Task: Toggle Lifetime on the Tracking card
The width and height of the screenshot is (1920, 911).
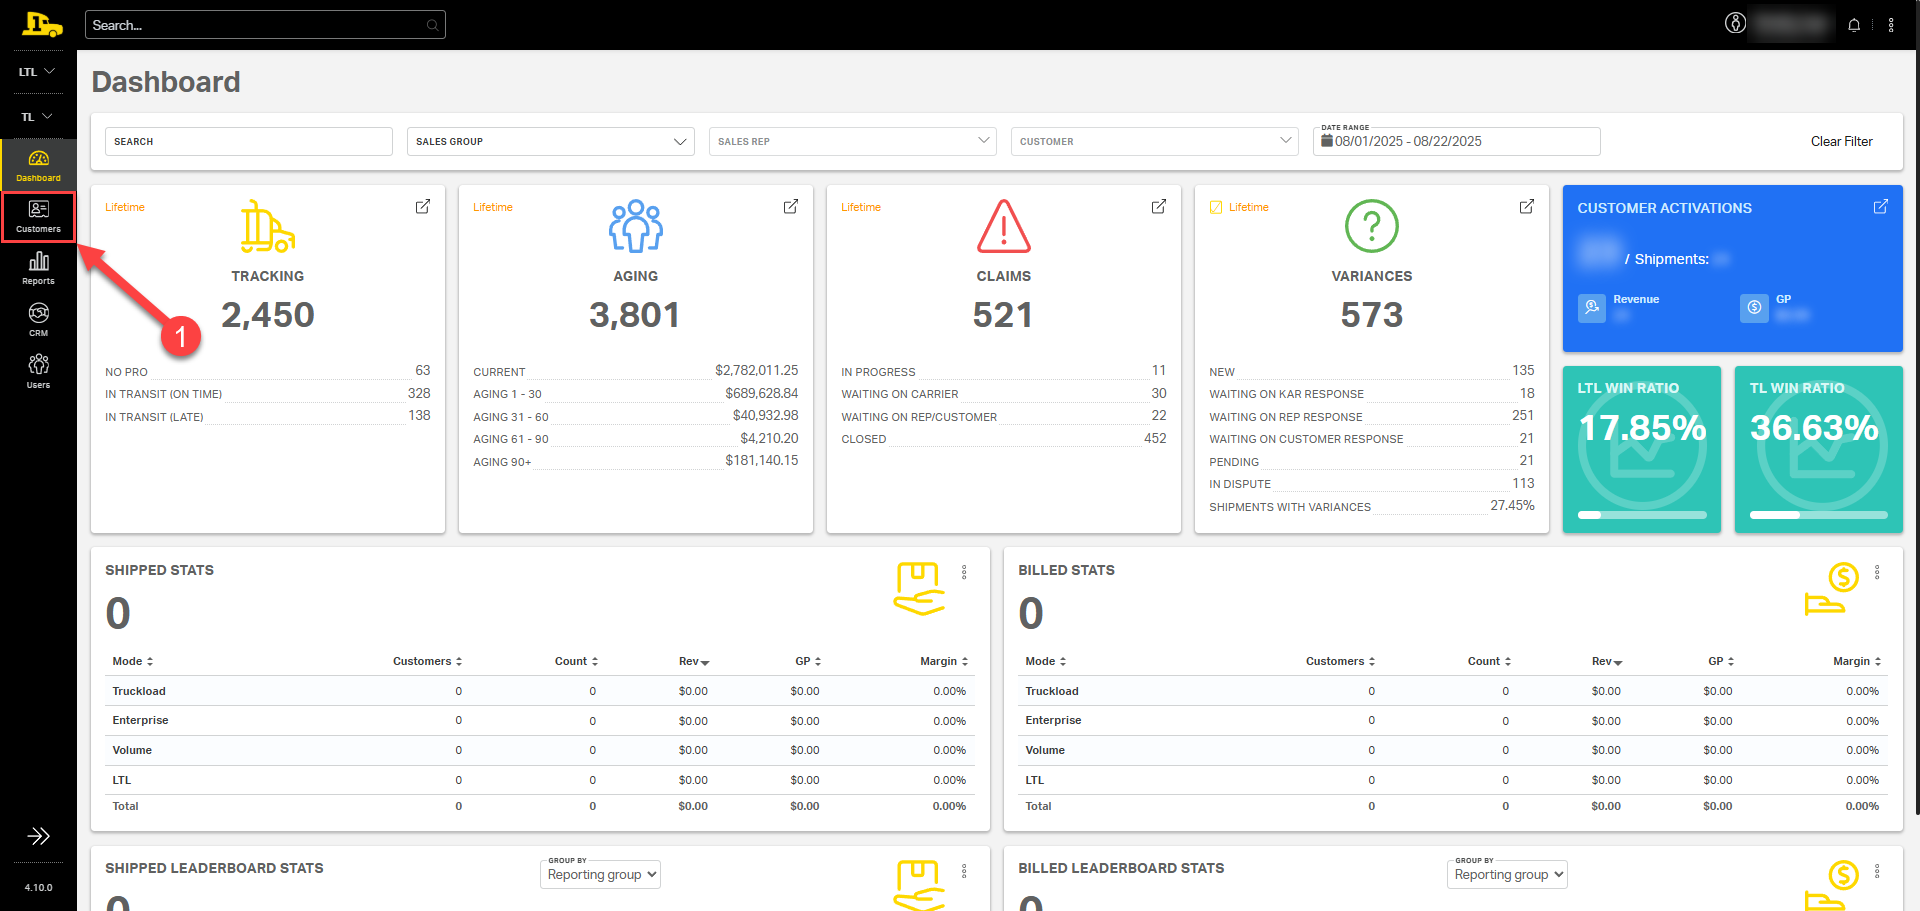Action: pos(125,207)
